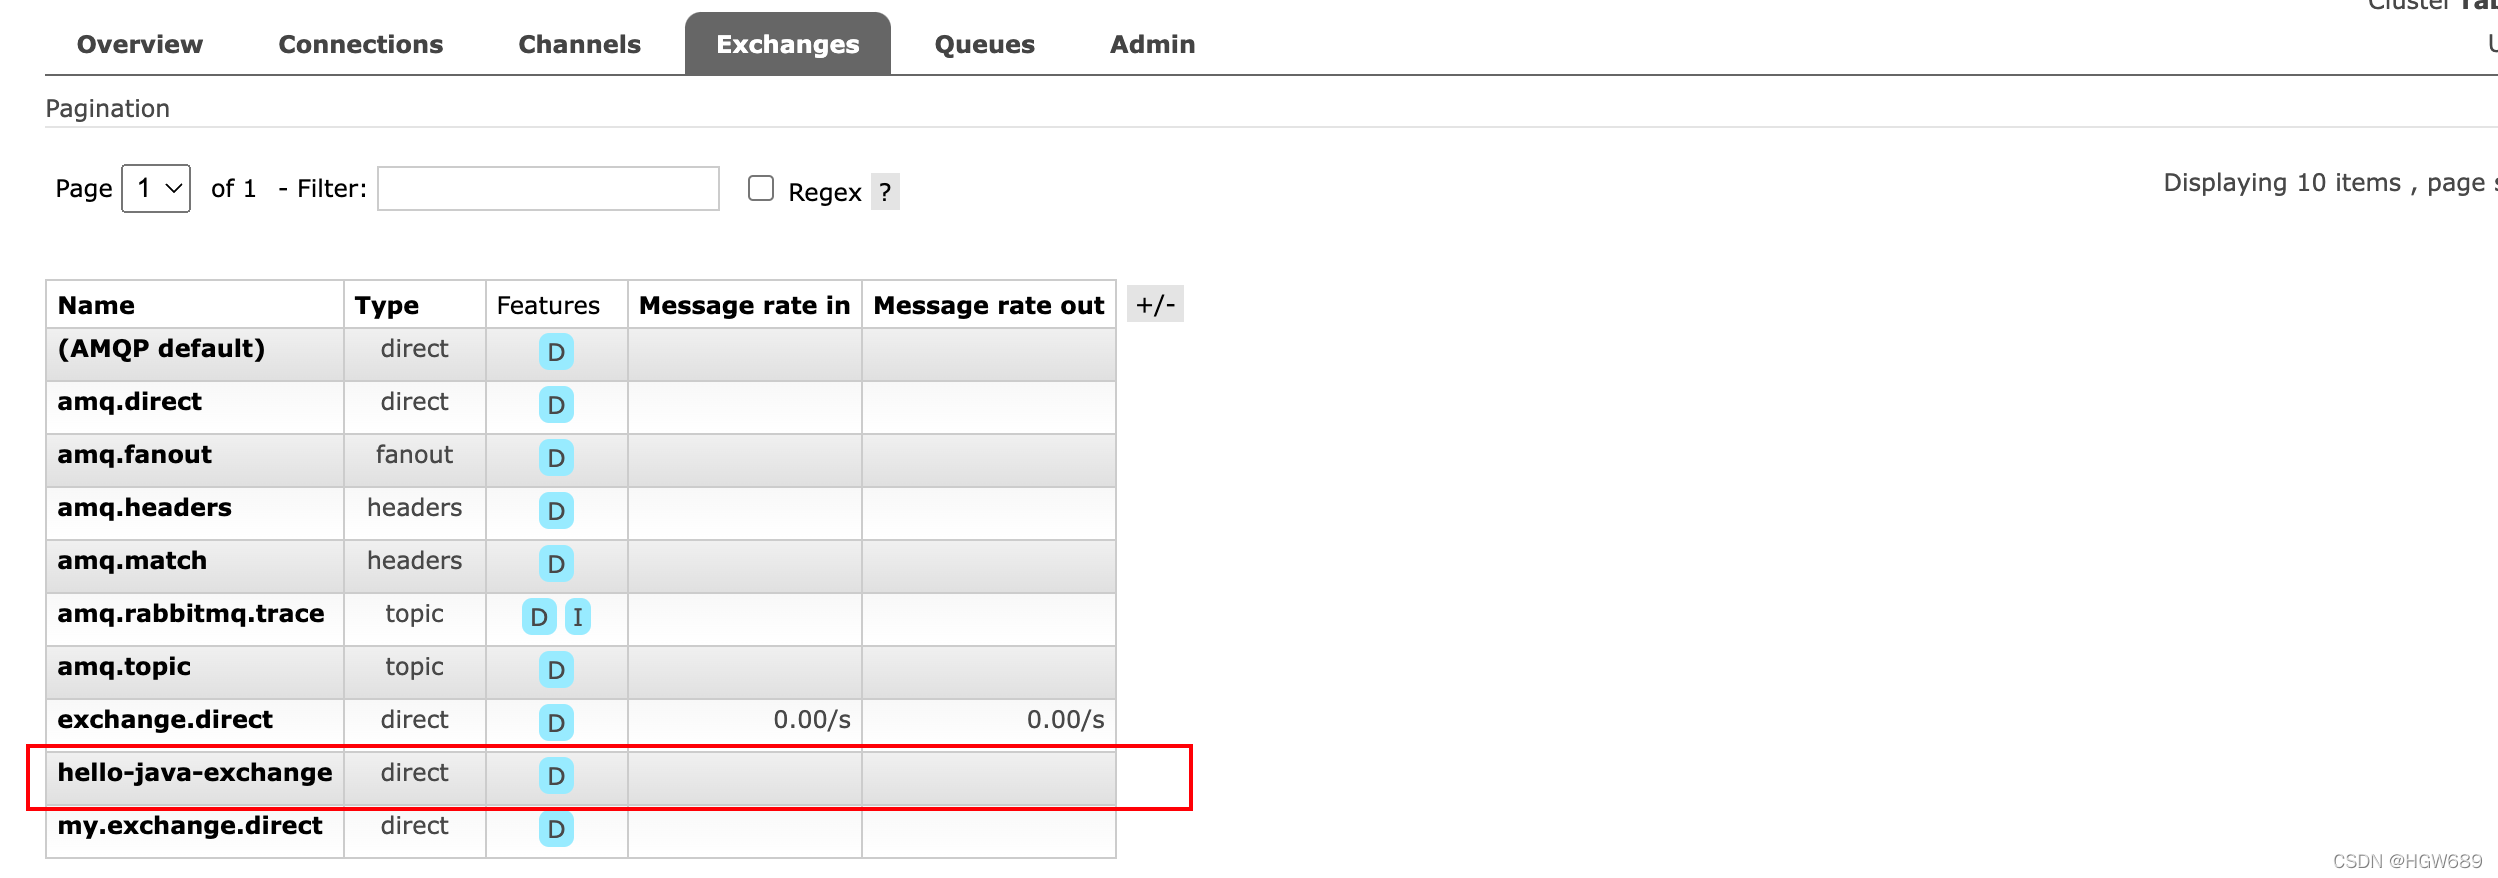This screenshot has width=2498, height=878.
Task: Sort by Message rate out header
Action: pos(988,305)
